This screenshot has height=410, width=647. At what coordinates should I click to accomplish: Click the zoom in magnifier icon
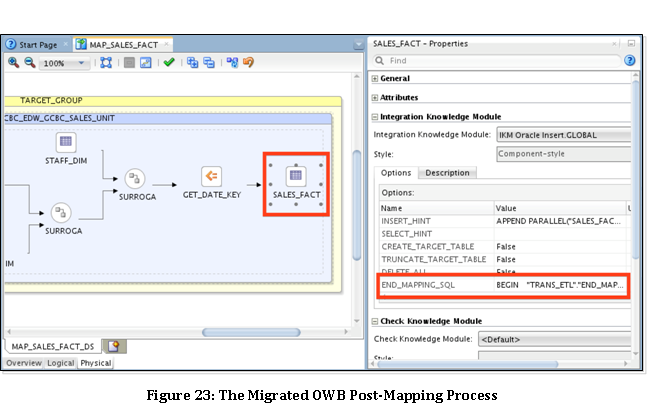14,62
